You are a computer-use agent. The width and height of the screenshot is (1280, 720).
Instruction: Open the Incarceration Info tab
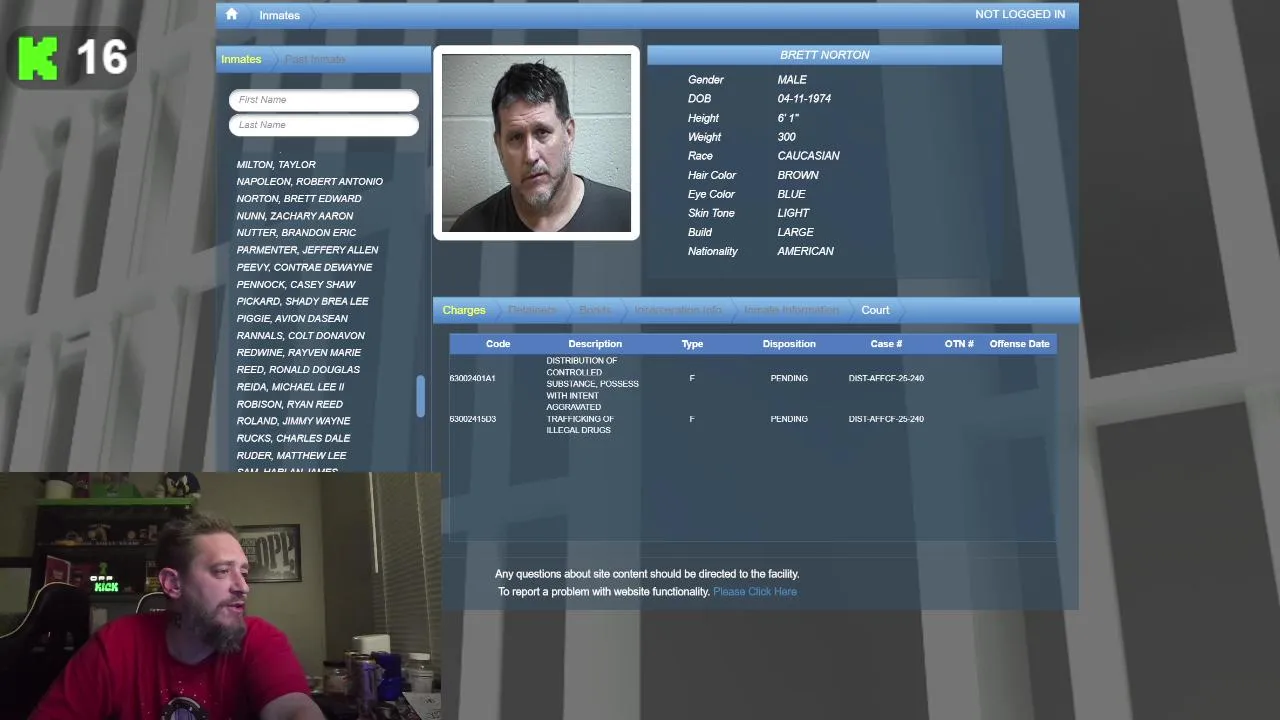(678, 310)
